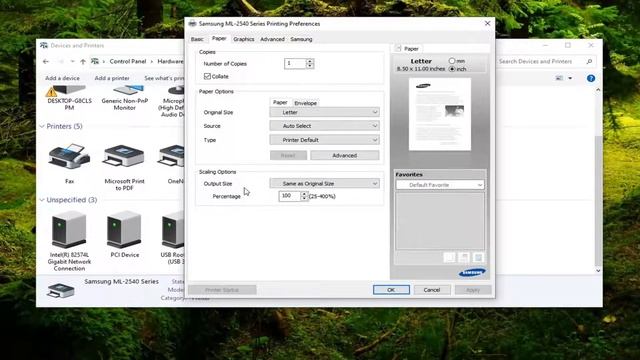The image size is (640, 360).
Task: Click the Cancel button
Action: (432, 290)
